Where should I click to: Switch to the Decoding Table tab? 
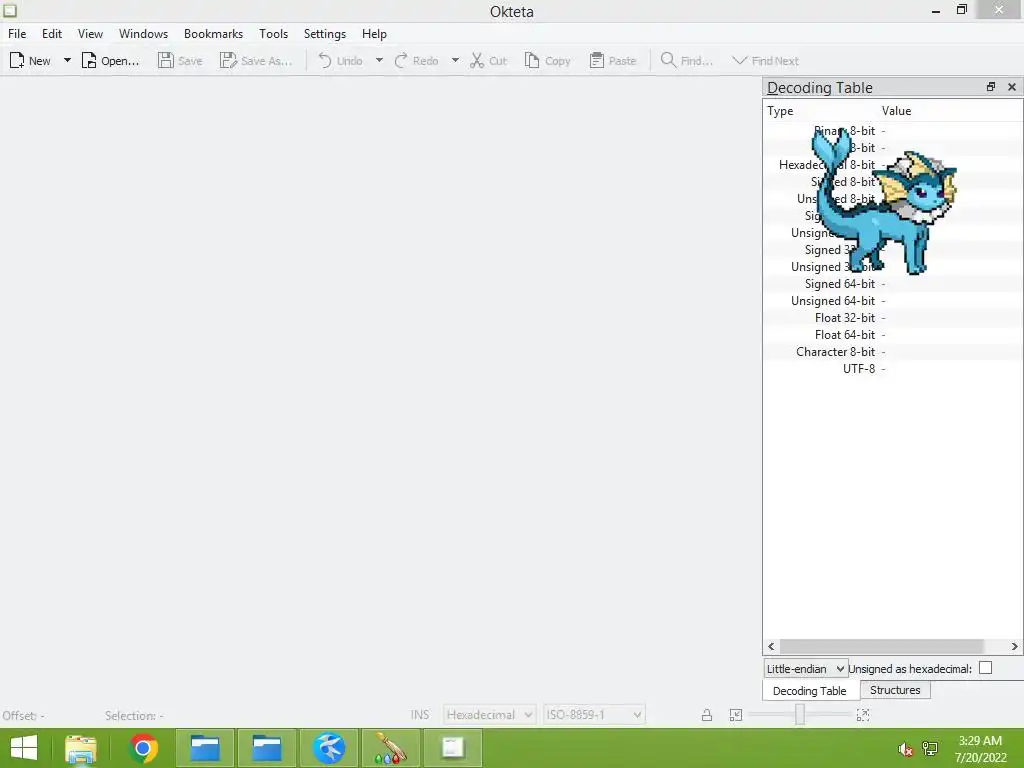[x=810, y=691]
